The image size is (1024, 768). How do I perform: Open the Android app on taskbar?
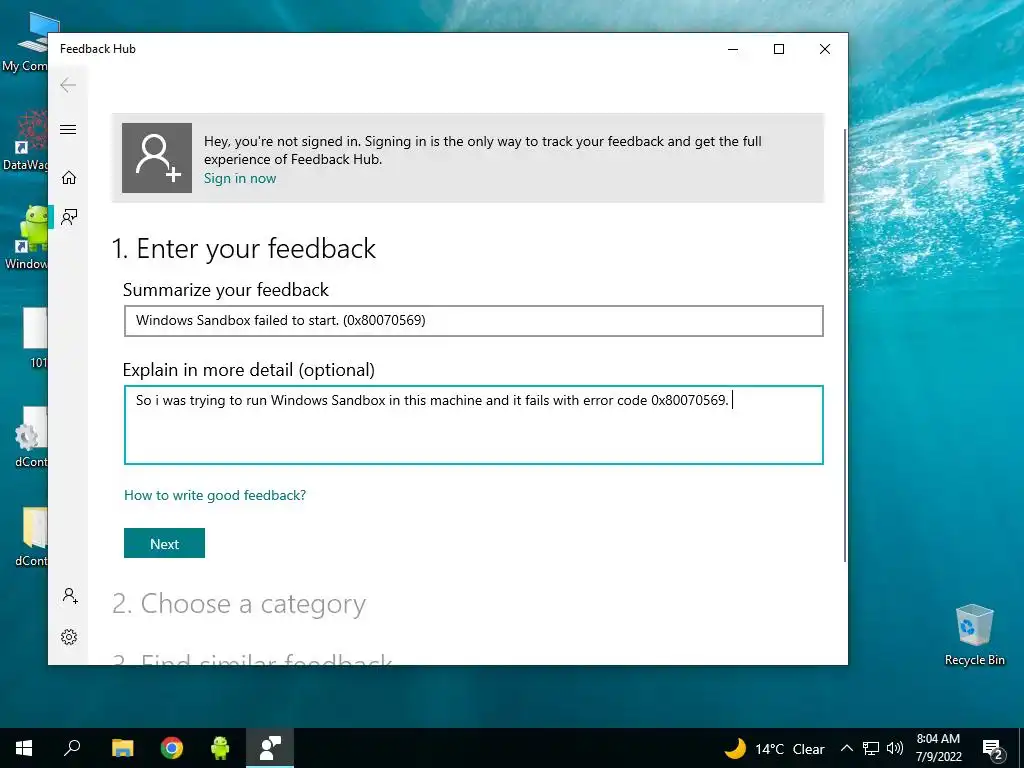[x=220, y=748]
